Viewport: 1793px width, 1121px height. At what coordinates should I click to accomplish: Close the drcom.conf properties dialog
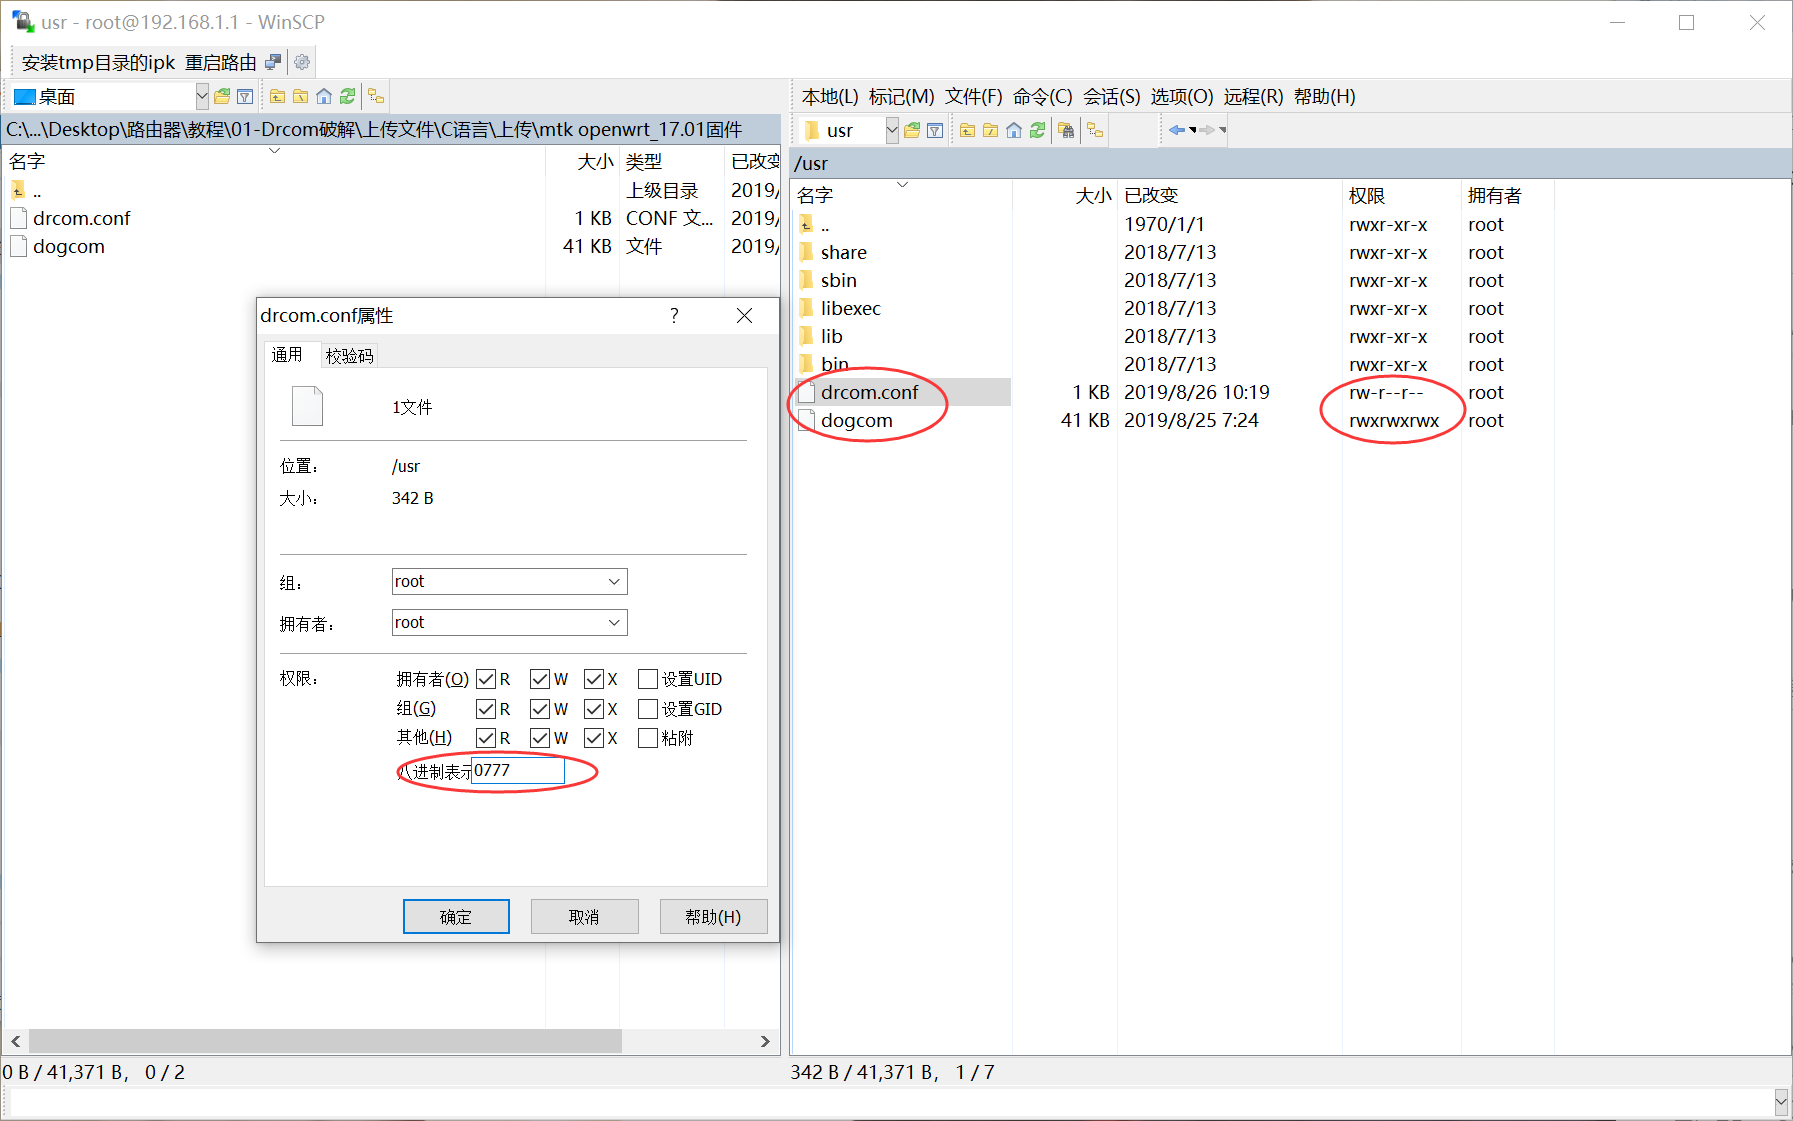click(744, 316)
